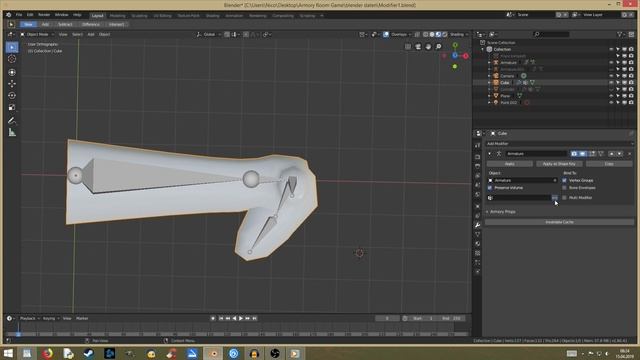Move Armature modifier up arrow

point(611,153)
